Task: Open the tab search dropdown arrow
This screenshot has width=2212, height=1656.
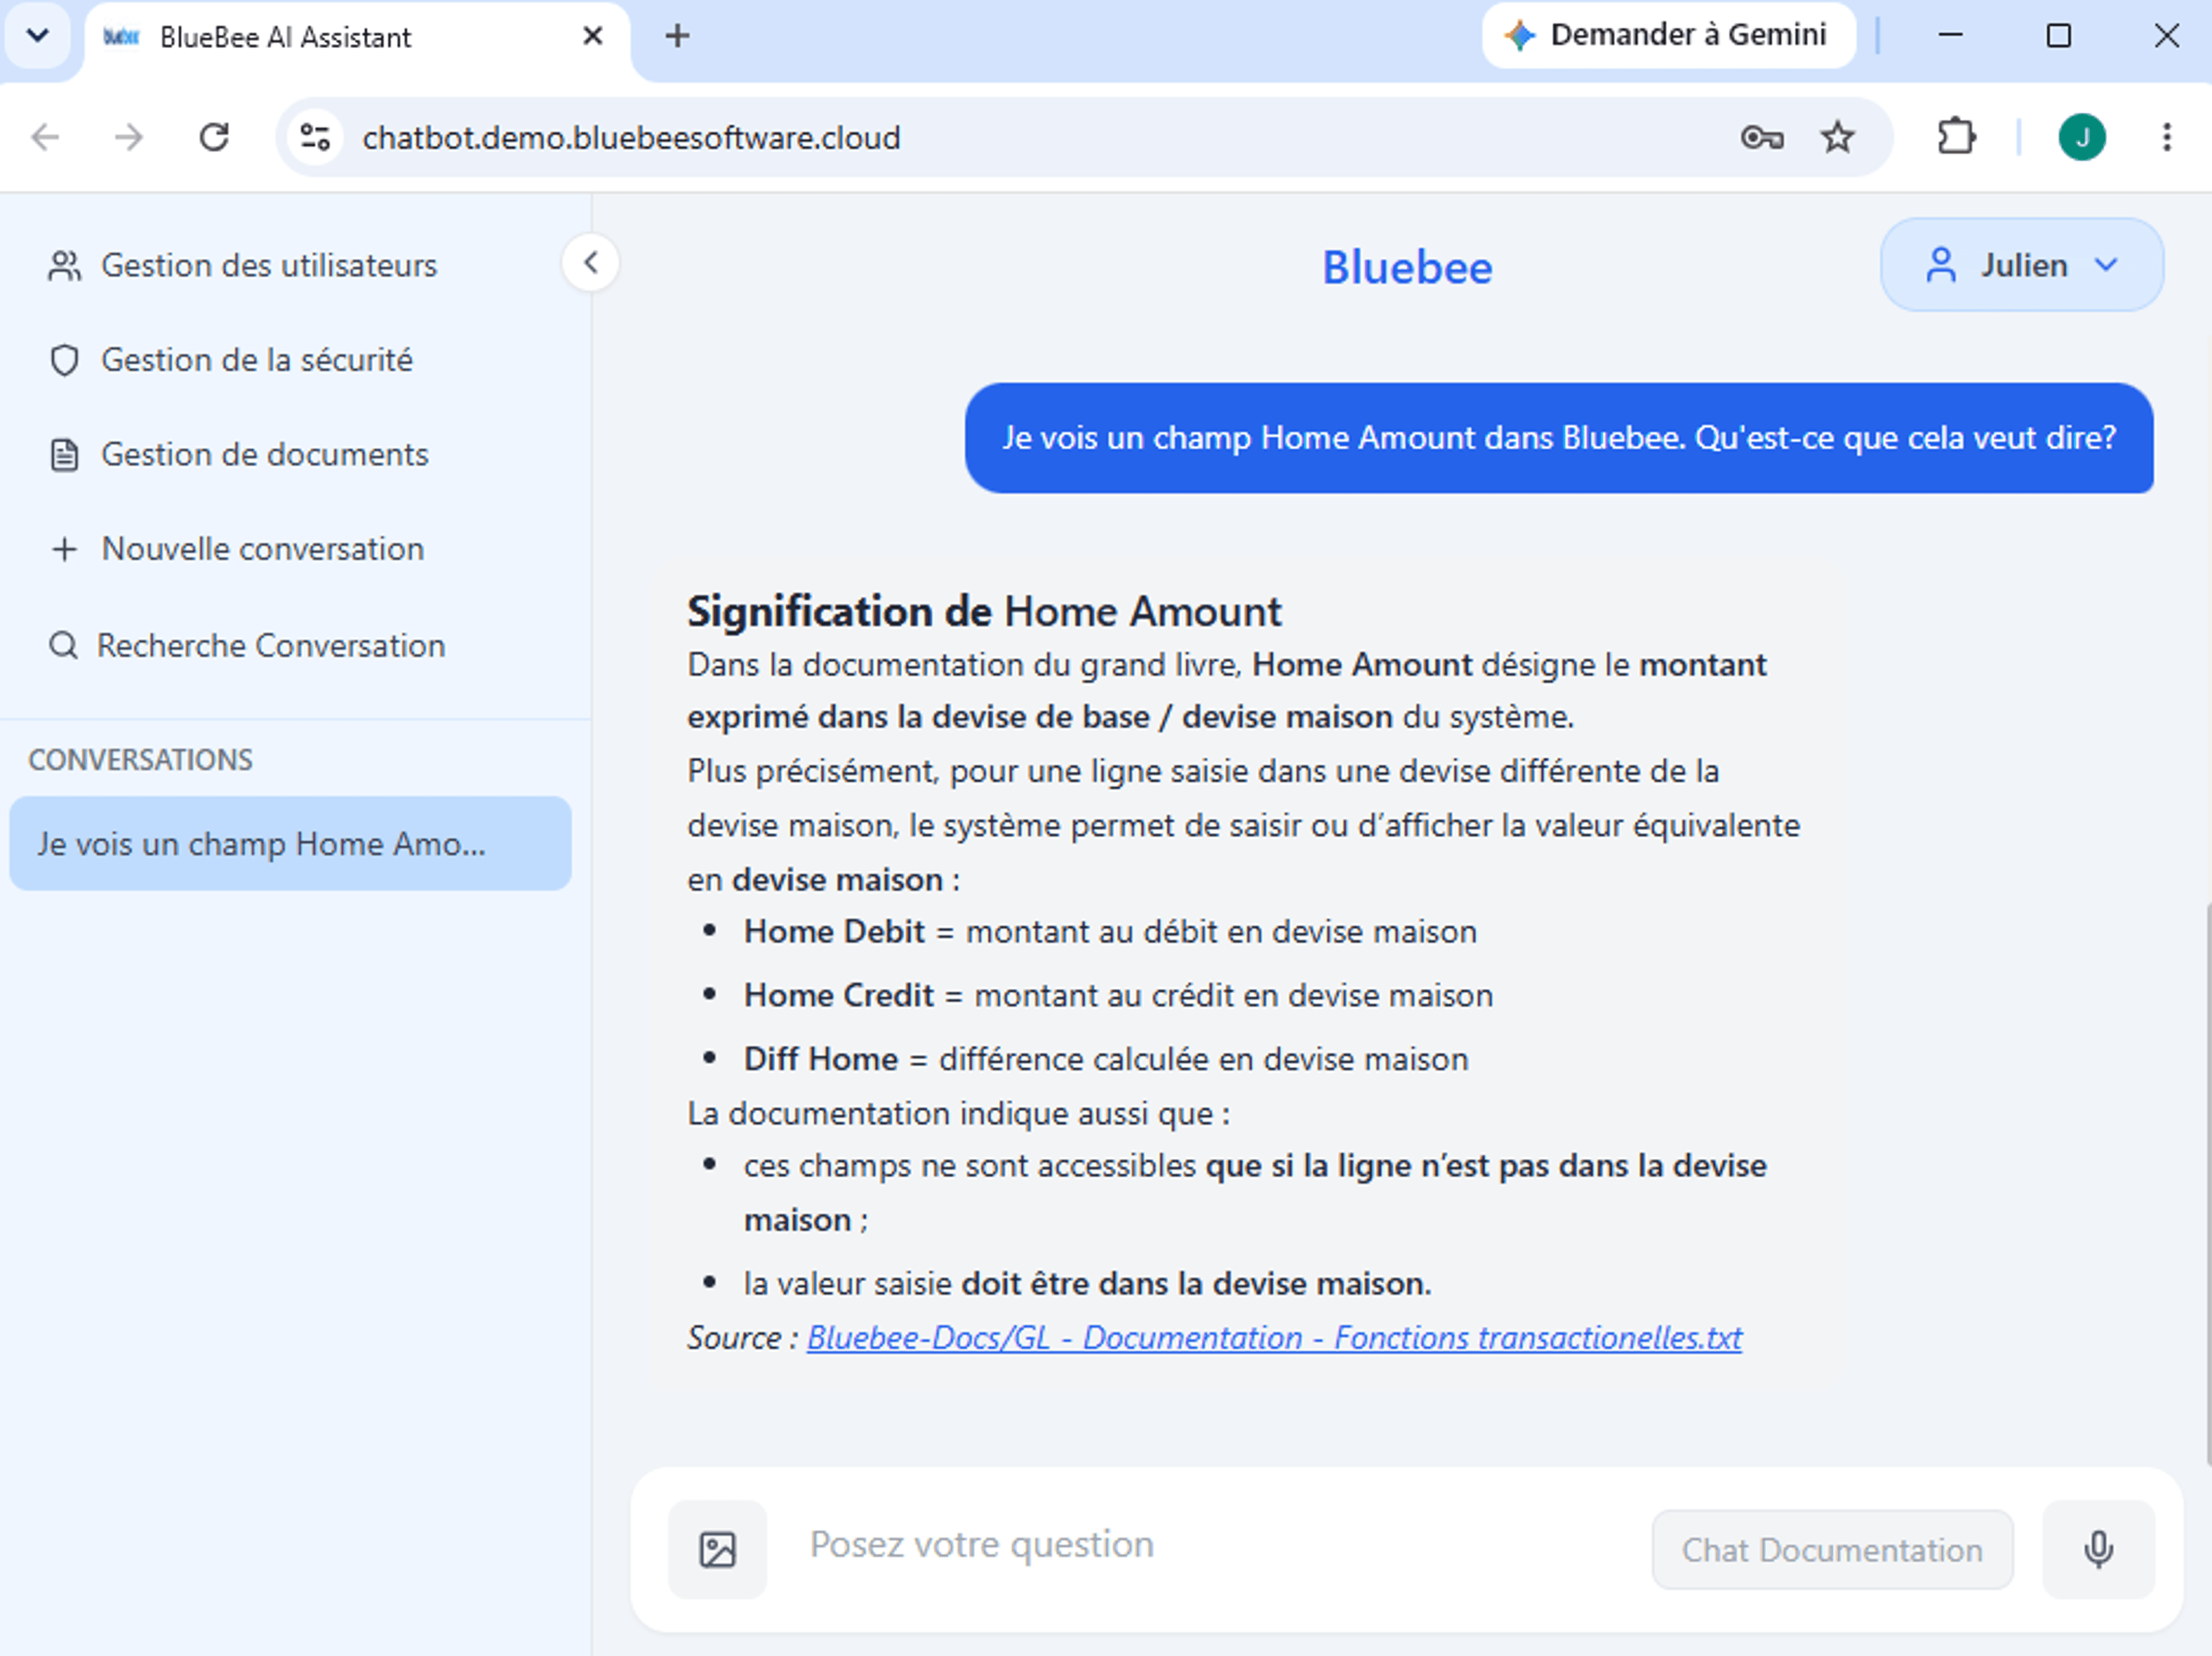Action: point(37,36)
